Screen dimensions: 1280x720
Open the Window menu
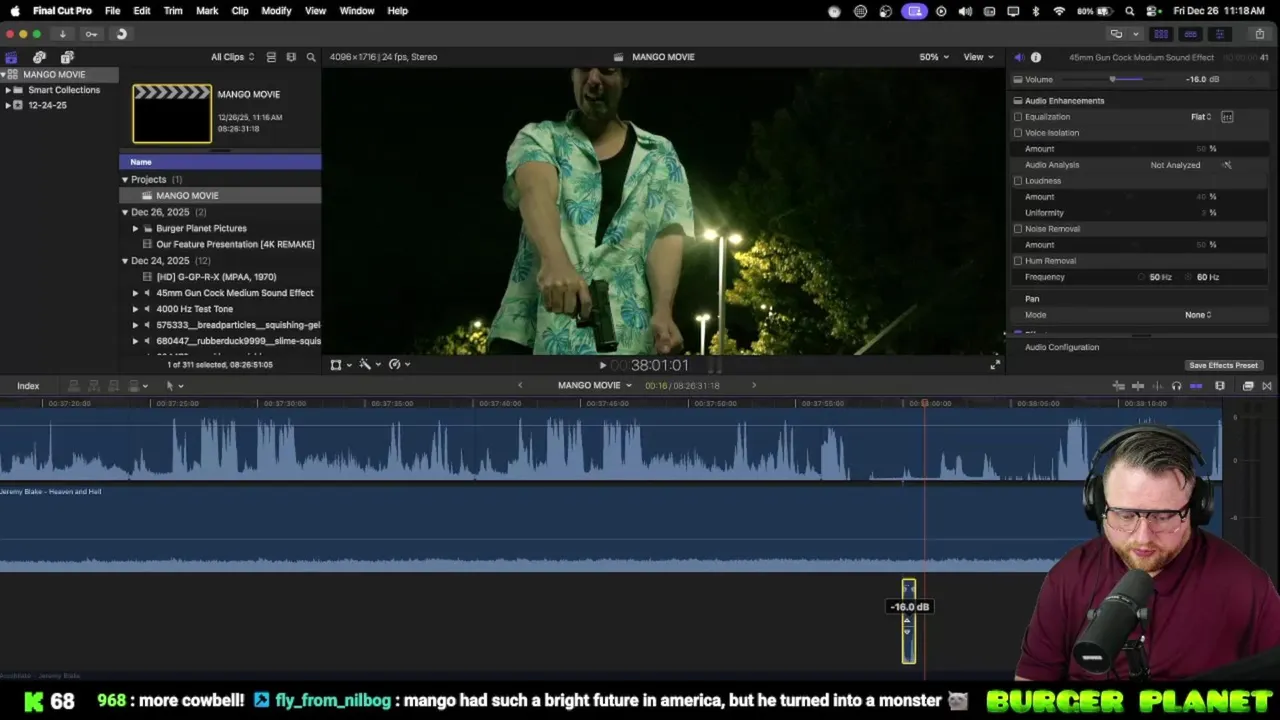357,11
